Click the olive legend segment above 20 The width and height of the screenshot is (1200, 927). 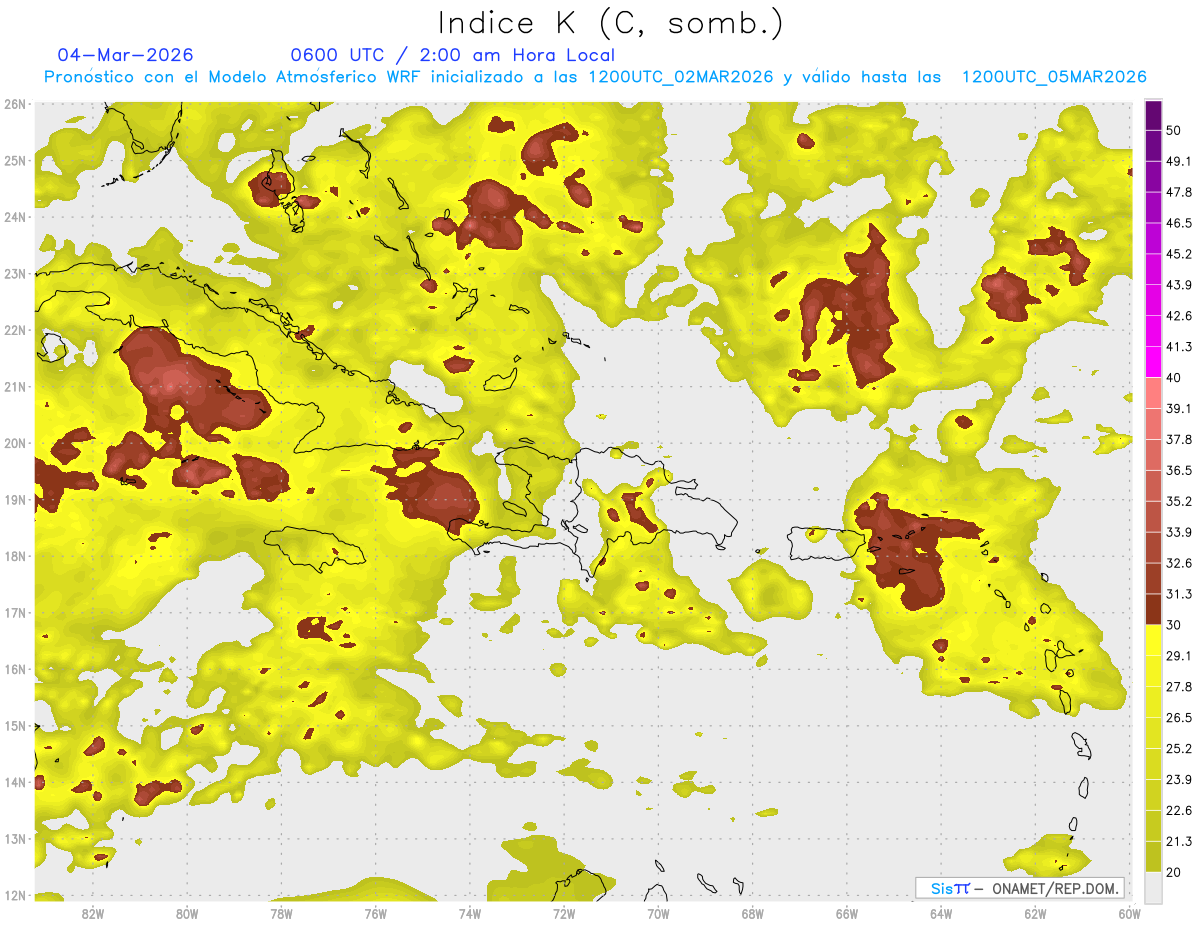(x=1153, y=856)
